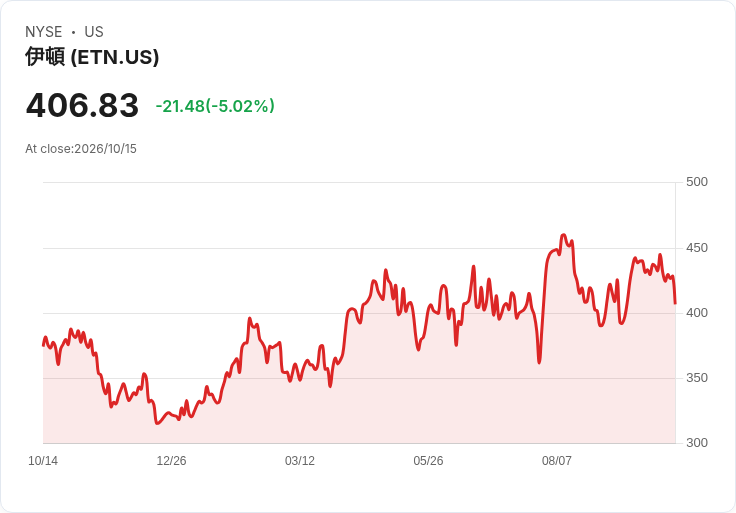Click the 450 price axis label

pyautogui.click(x=697, y=248)
